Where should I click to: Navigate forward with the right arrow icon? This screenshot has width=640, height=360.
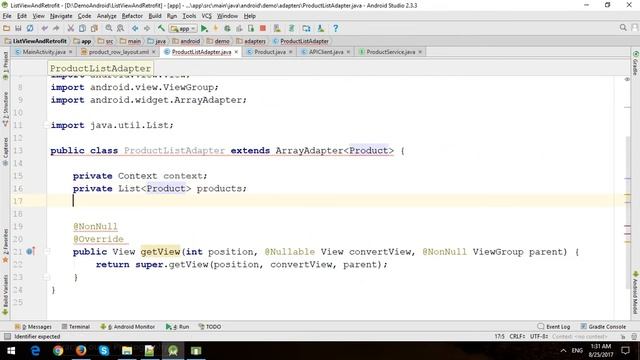point(147,28)
